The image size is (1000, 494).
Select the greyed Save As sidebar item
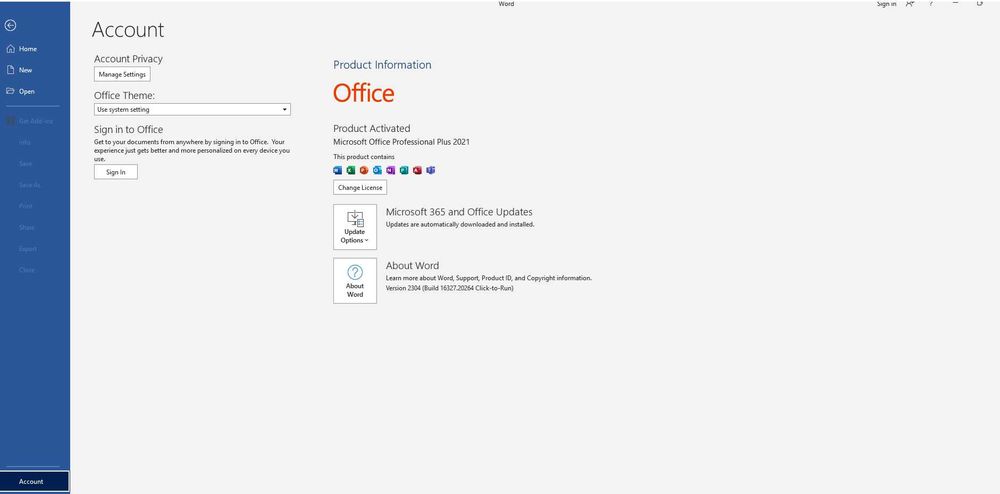click(34, 185)
